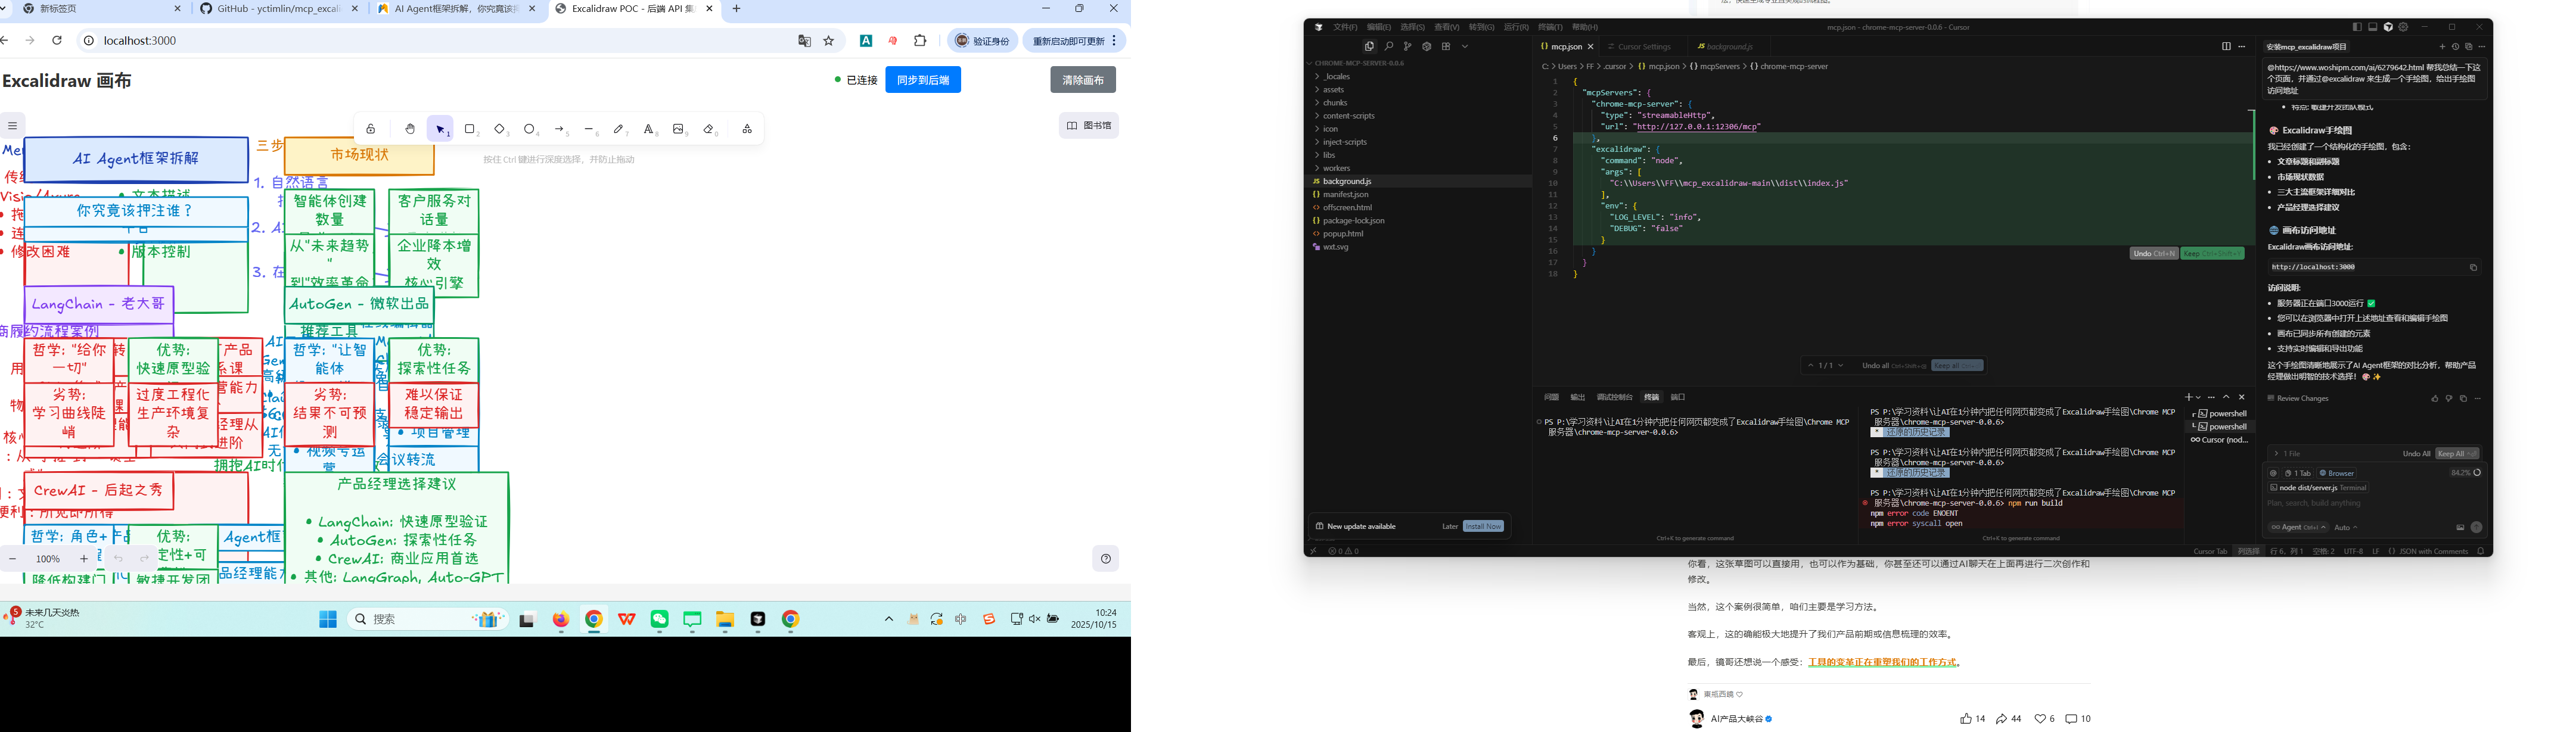Expand the content-scripts folder in explorer
The height and width of the screenshot is (732, 2576).
coord(1348,116)
